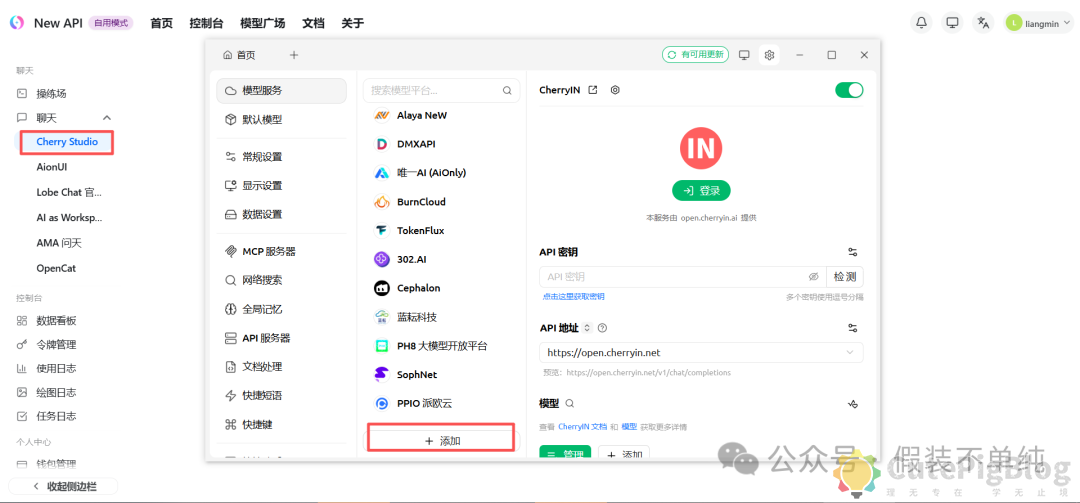Open 模型广场 in the top navigation
1080x503 pixels.
[x=262, y=23]
